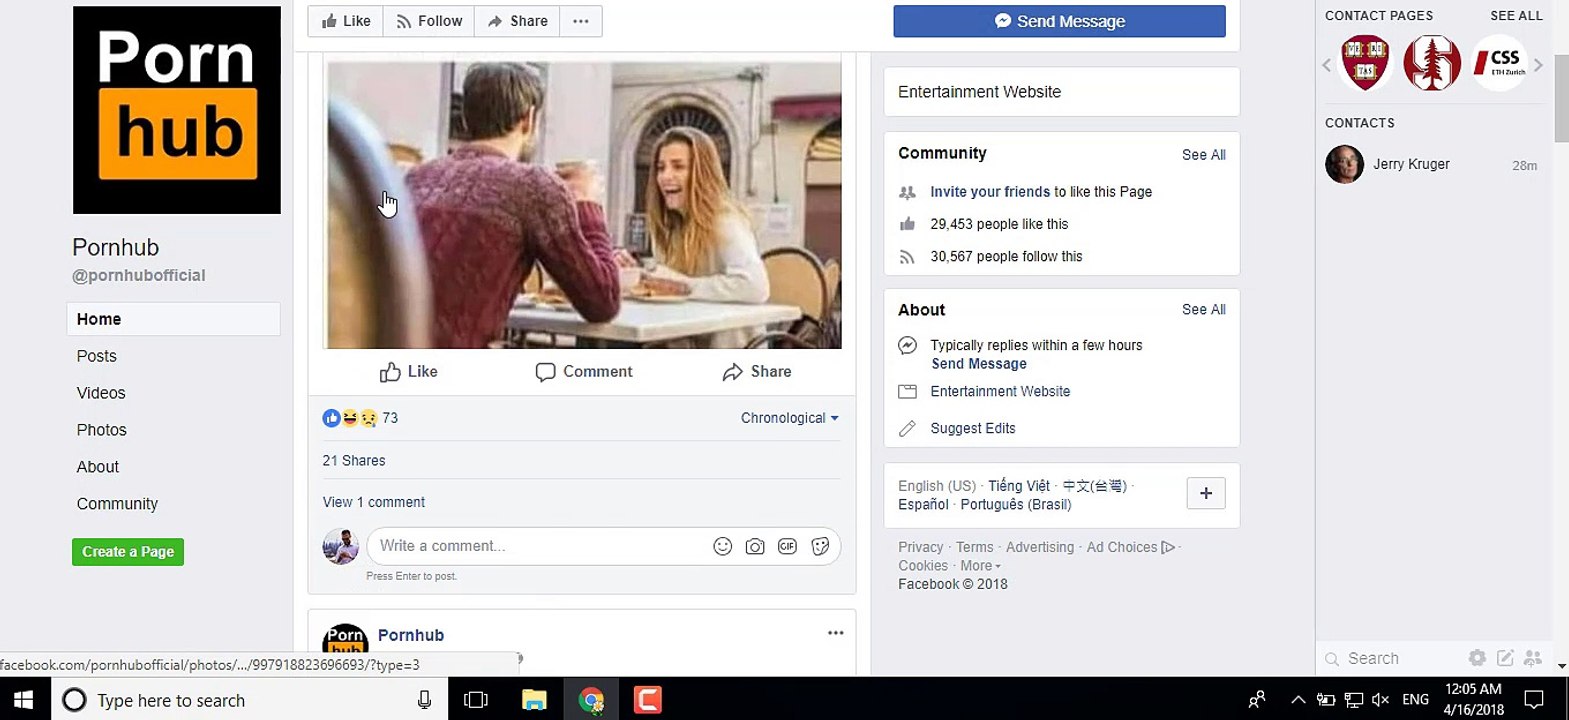This screenshot has width=1569, height=720.
Task: Open the page's more options ellipsis
Action: [581, 21]
